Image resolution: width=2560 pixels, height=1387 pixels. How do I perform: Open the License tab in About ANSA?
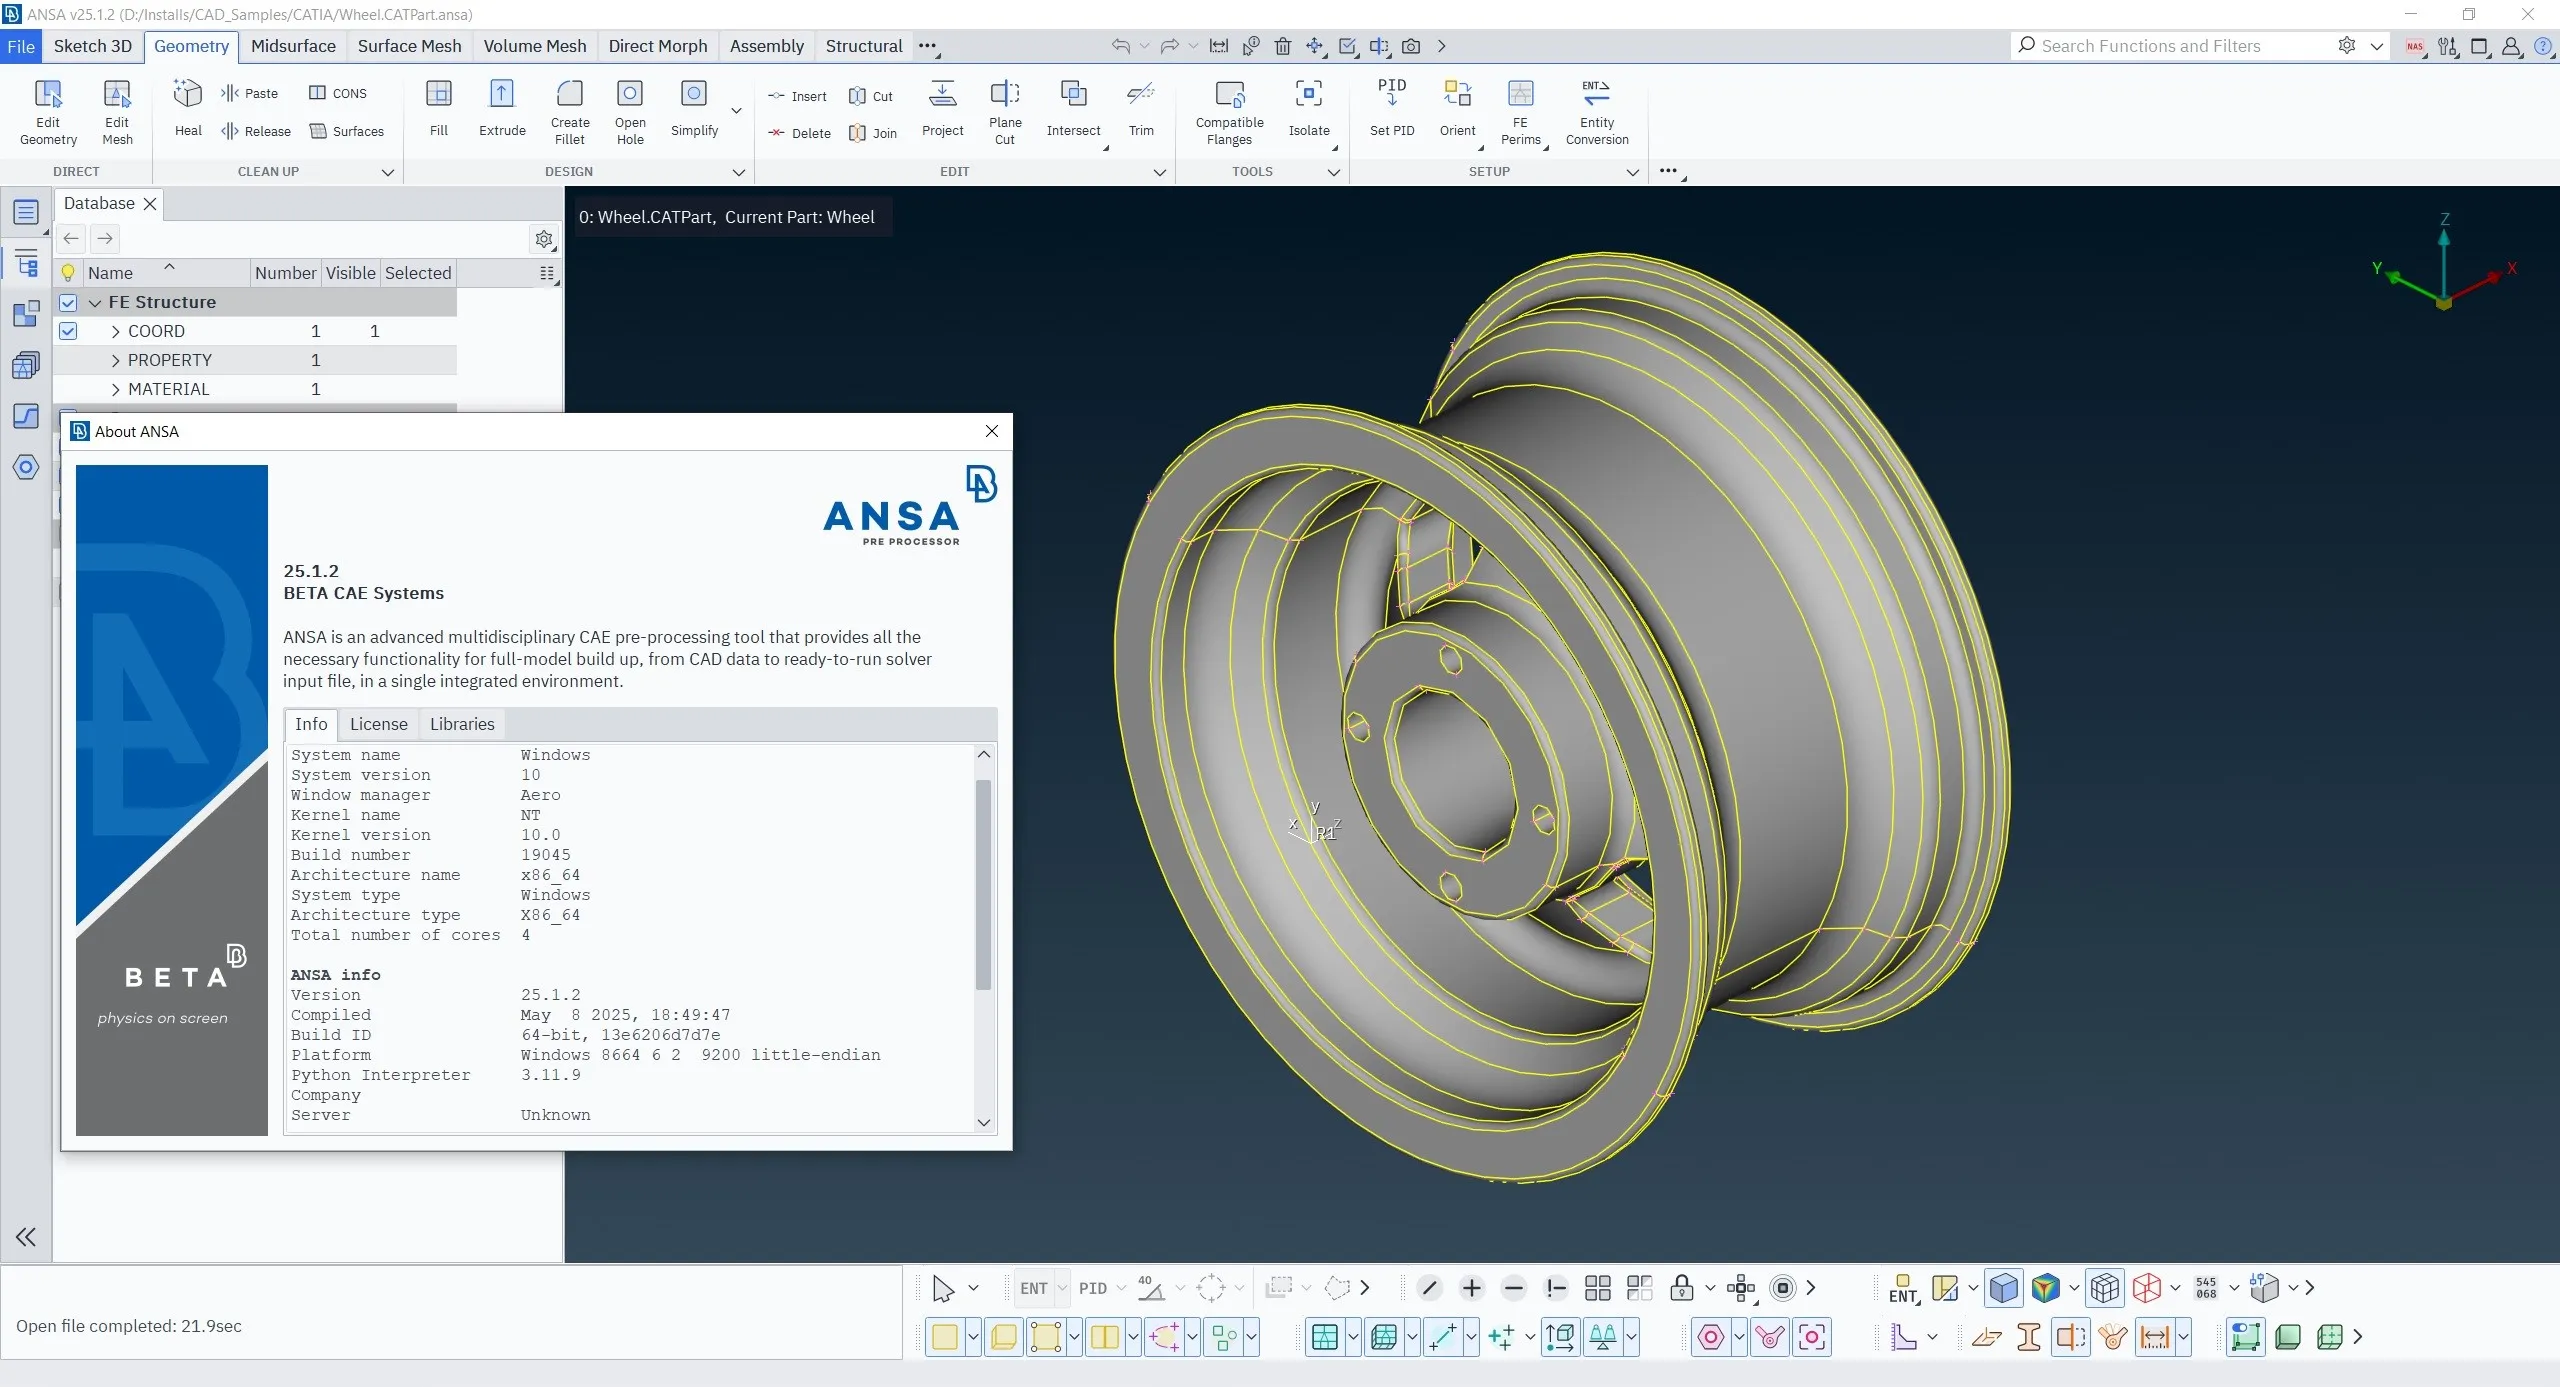378,724
